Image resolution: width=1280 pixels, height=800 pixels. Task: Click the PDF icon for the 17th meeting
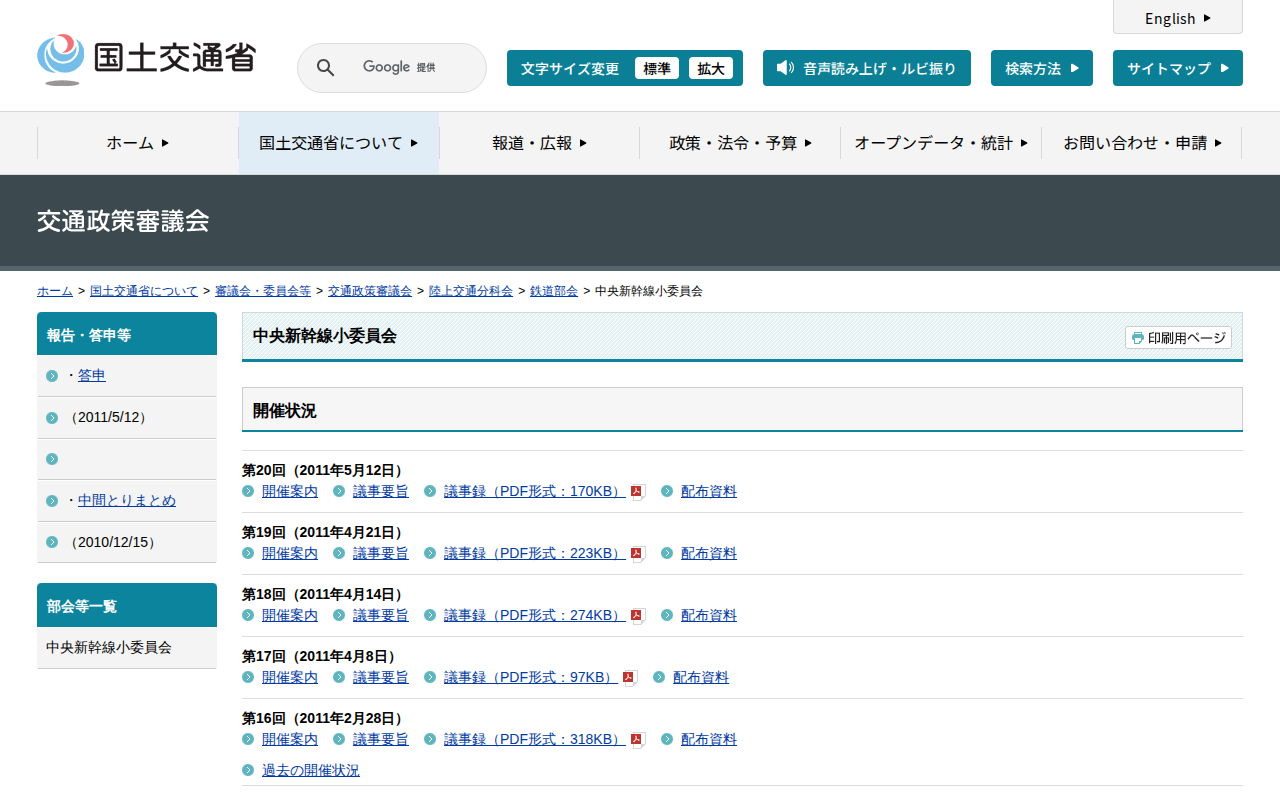pos(630,678)
